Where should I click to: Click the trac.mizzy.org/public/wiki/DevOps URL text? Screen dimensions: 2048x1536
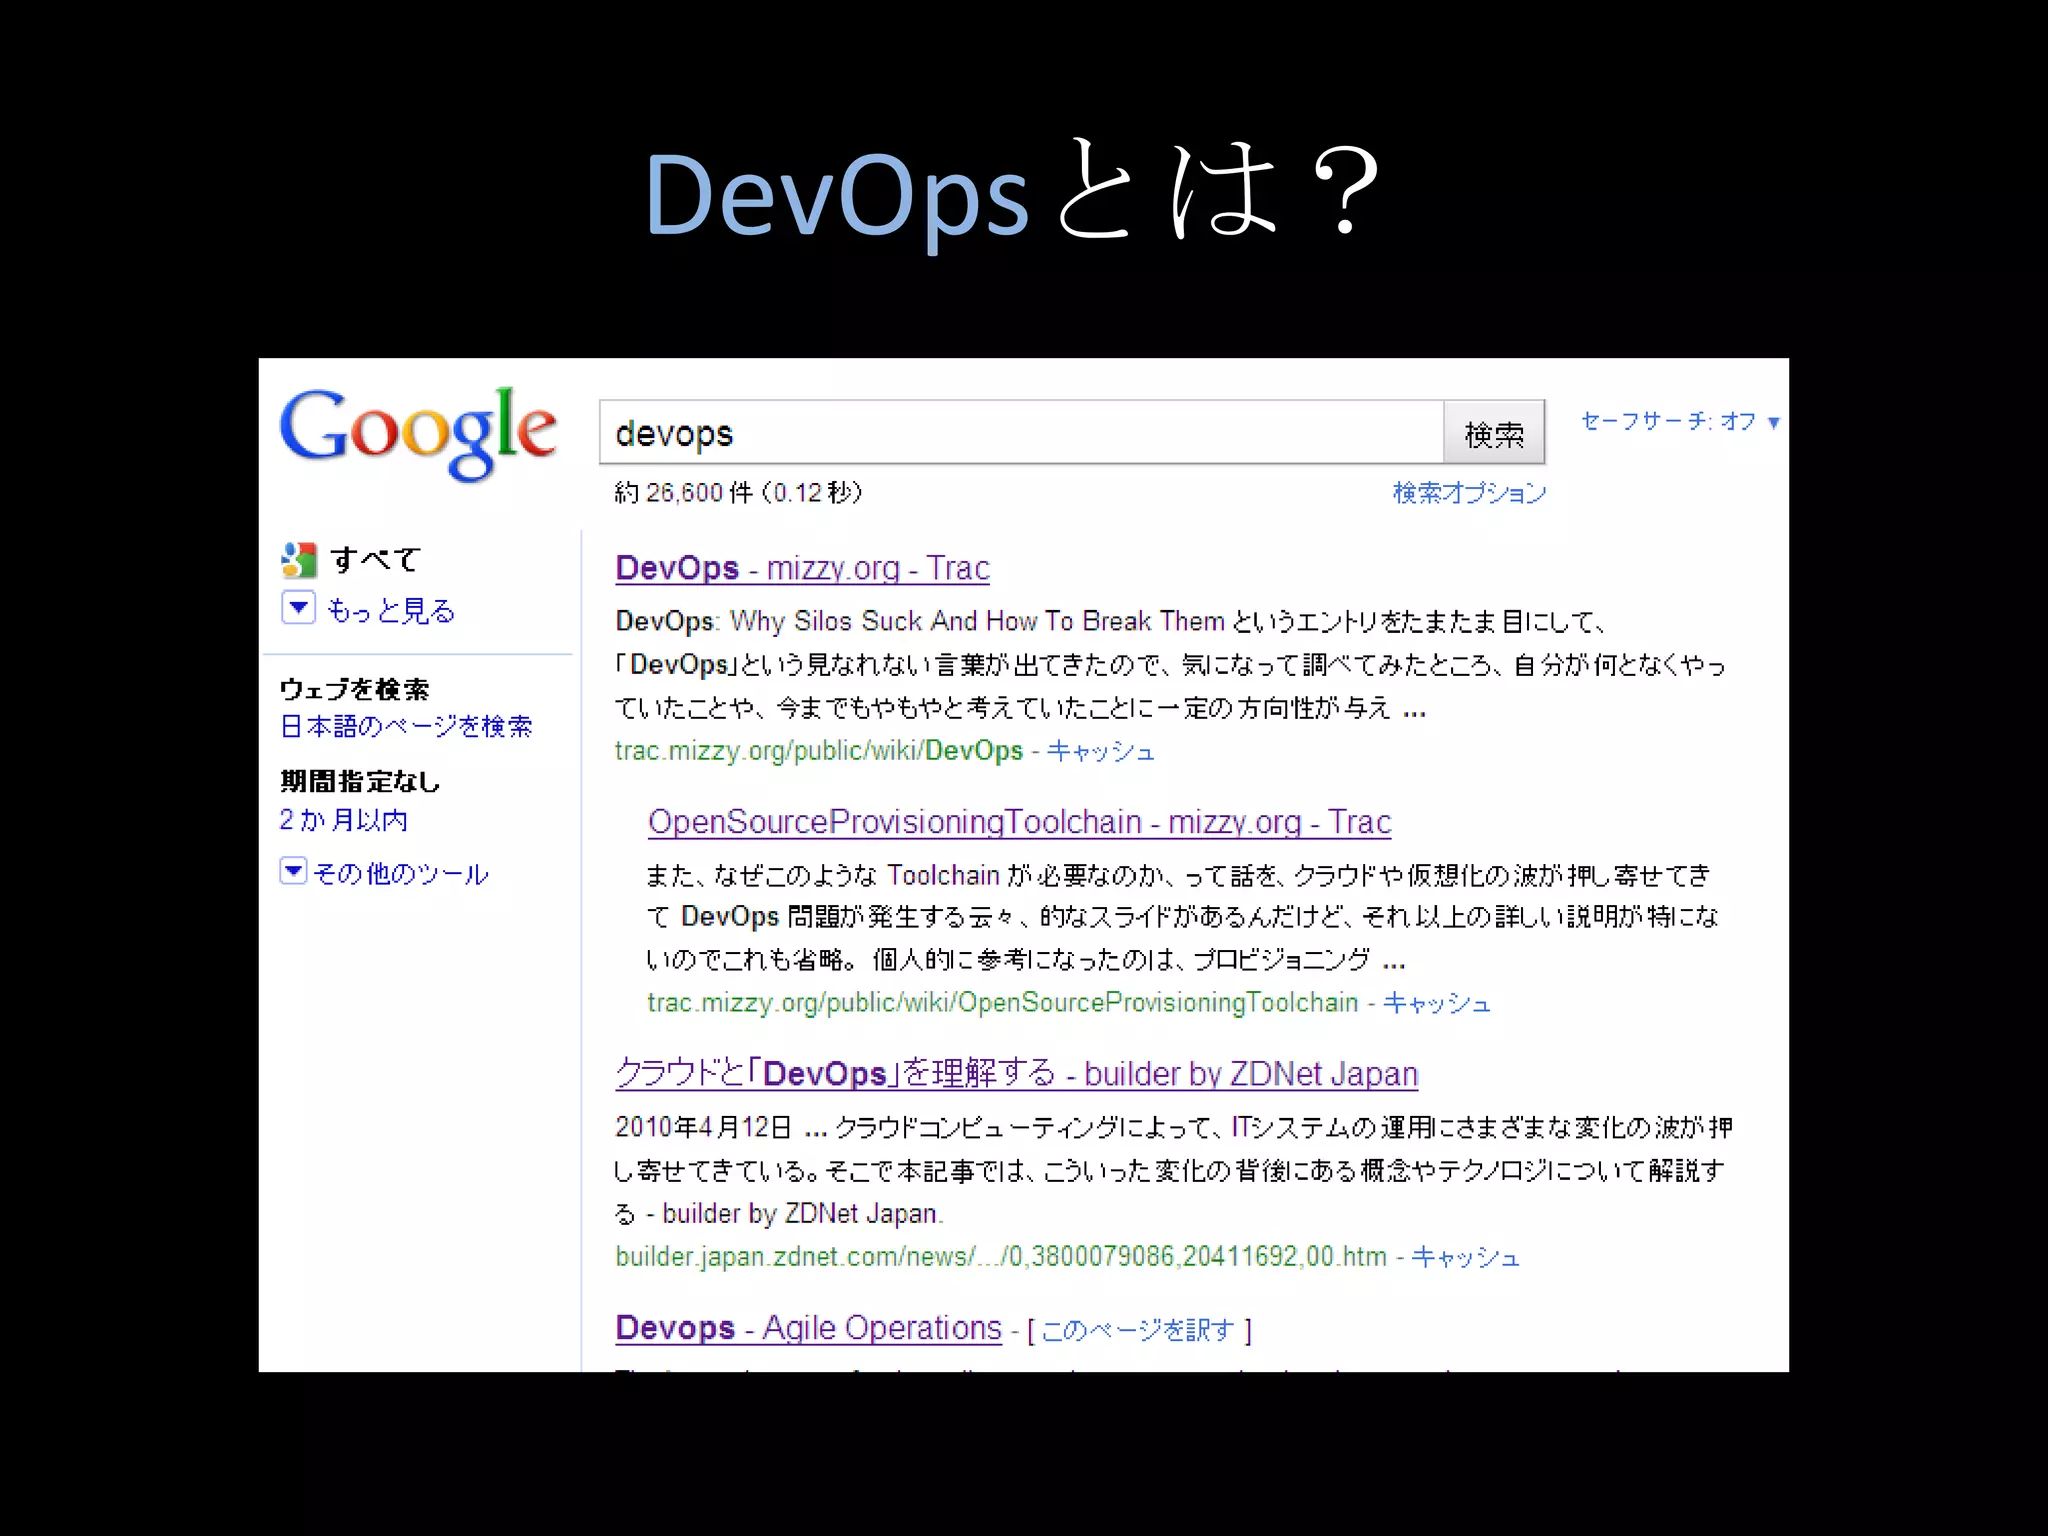[818, 751]
